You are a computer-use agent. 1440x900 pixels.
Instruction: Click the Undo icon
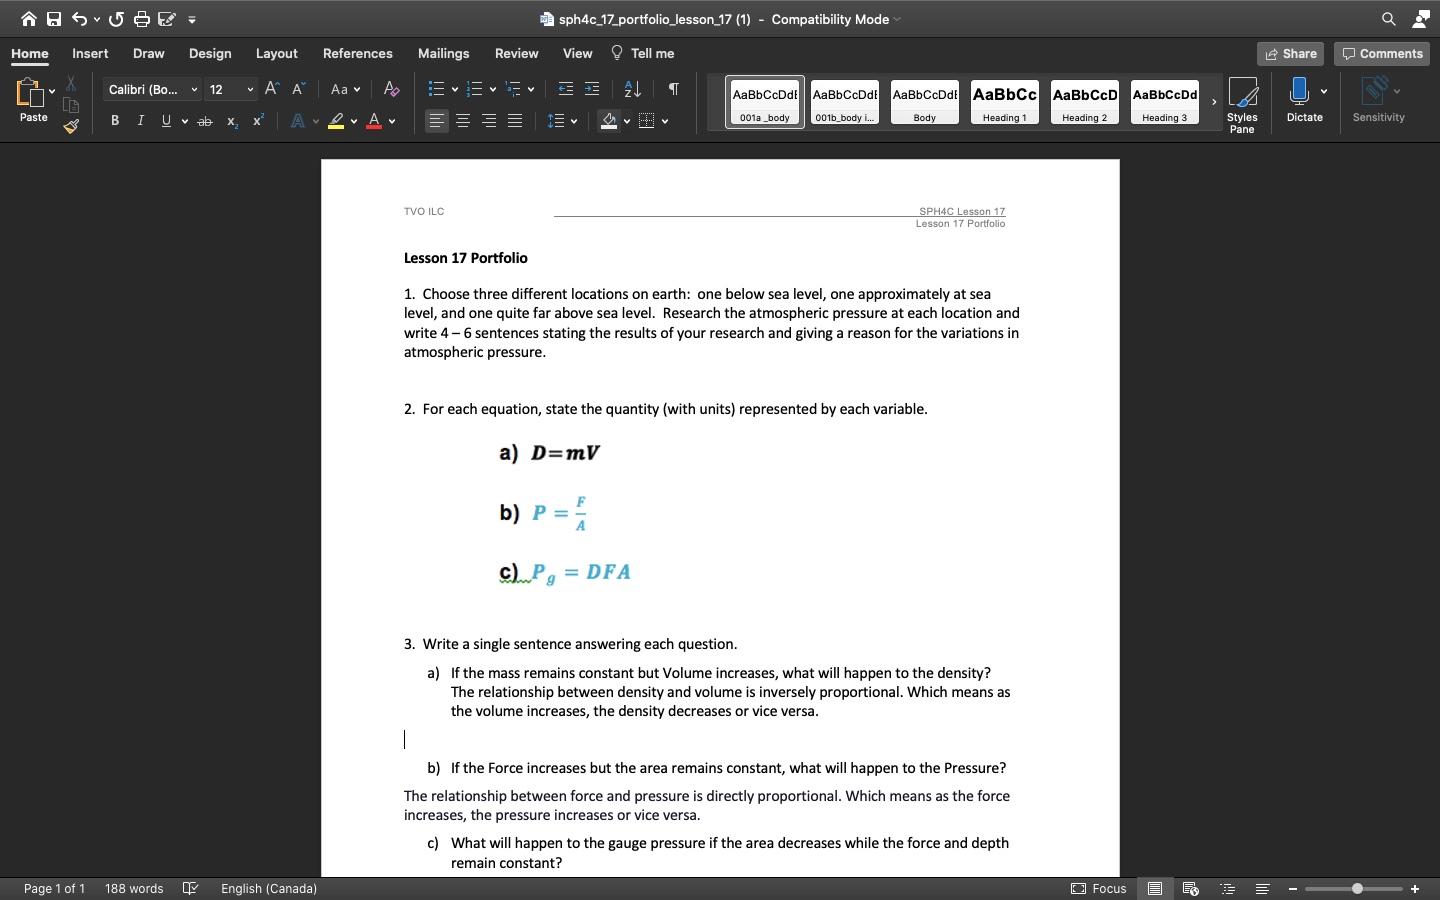pyautogui.click(x=77, y=19)
